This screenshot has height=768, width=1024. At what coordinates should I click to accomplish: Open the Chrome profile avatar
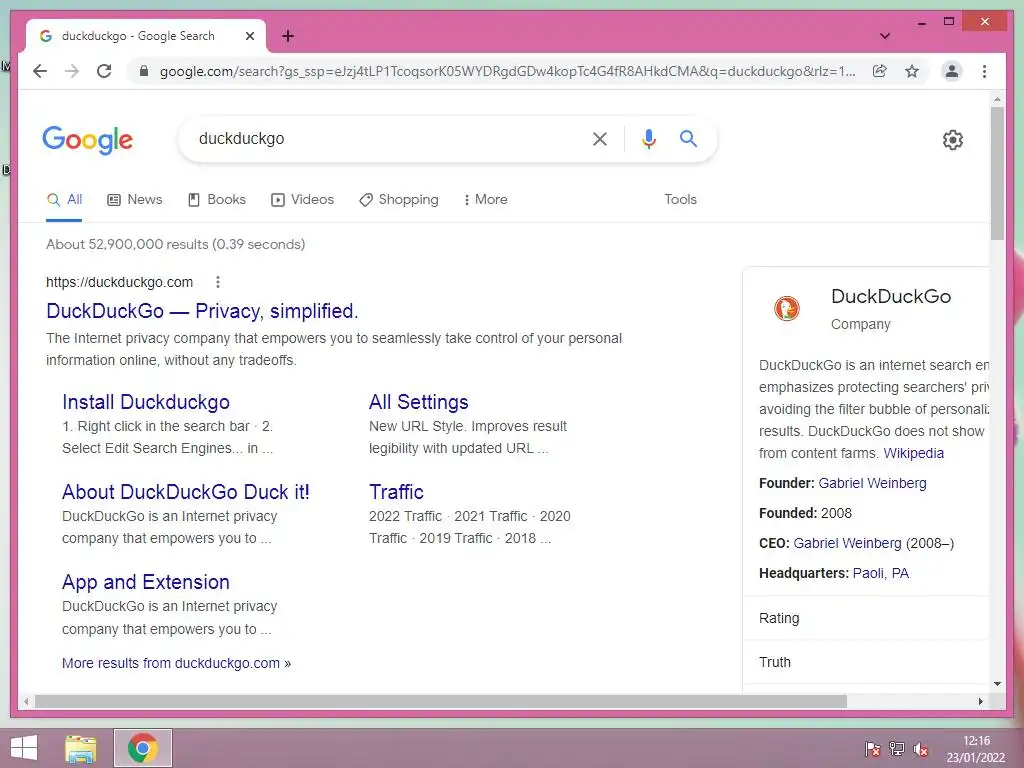pos(952,71)
